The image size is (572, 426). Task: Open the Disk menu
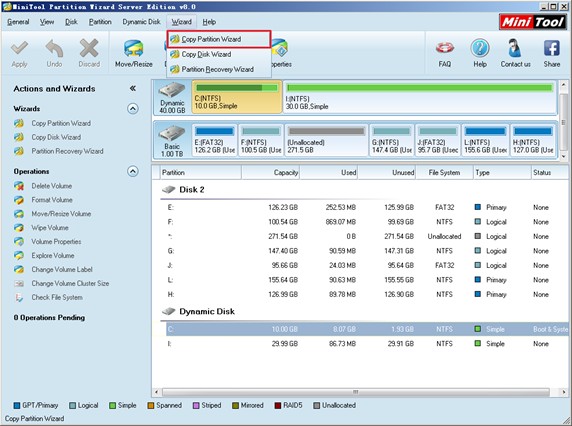[x=71, y=22]
